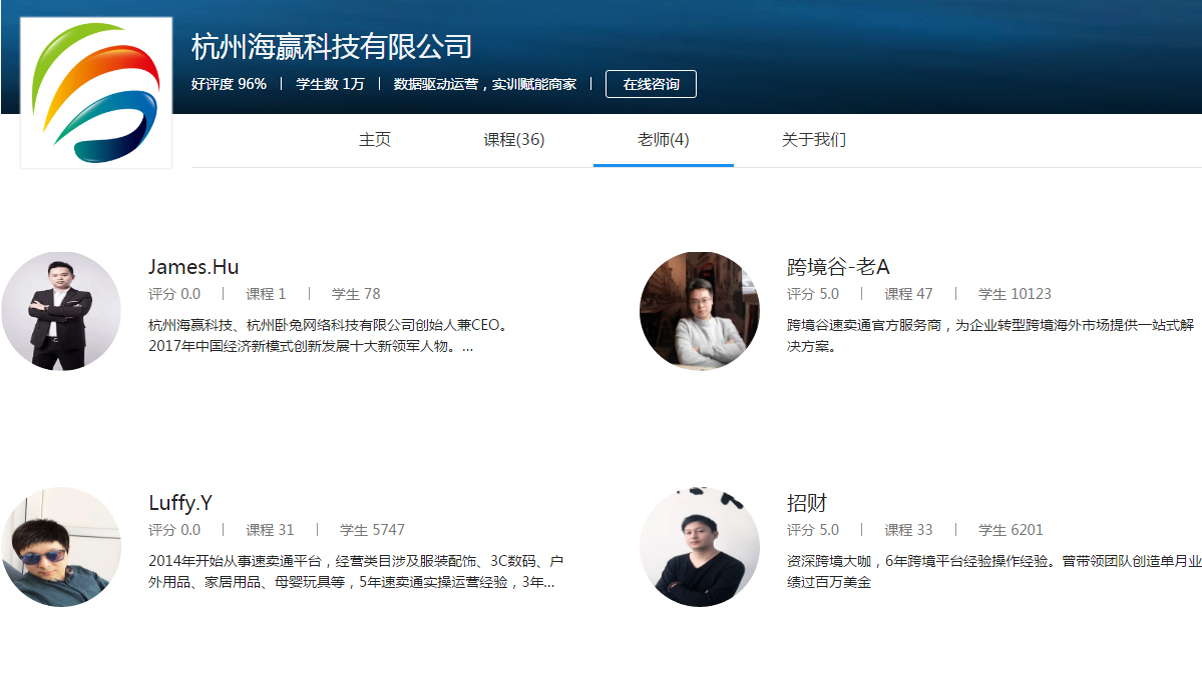Screen dimensions: 1202x683
Task: Open the 课程(36) tab
Action: (514, 140)
